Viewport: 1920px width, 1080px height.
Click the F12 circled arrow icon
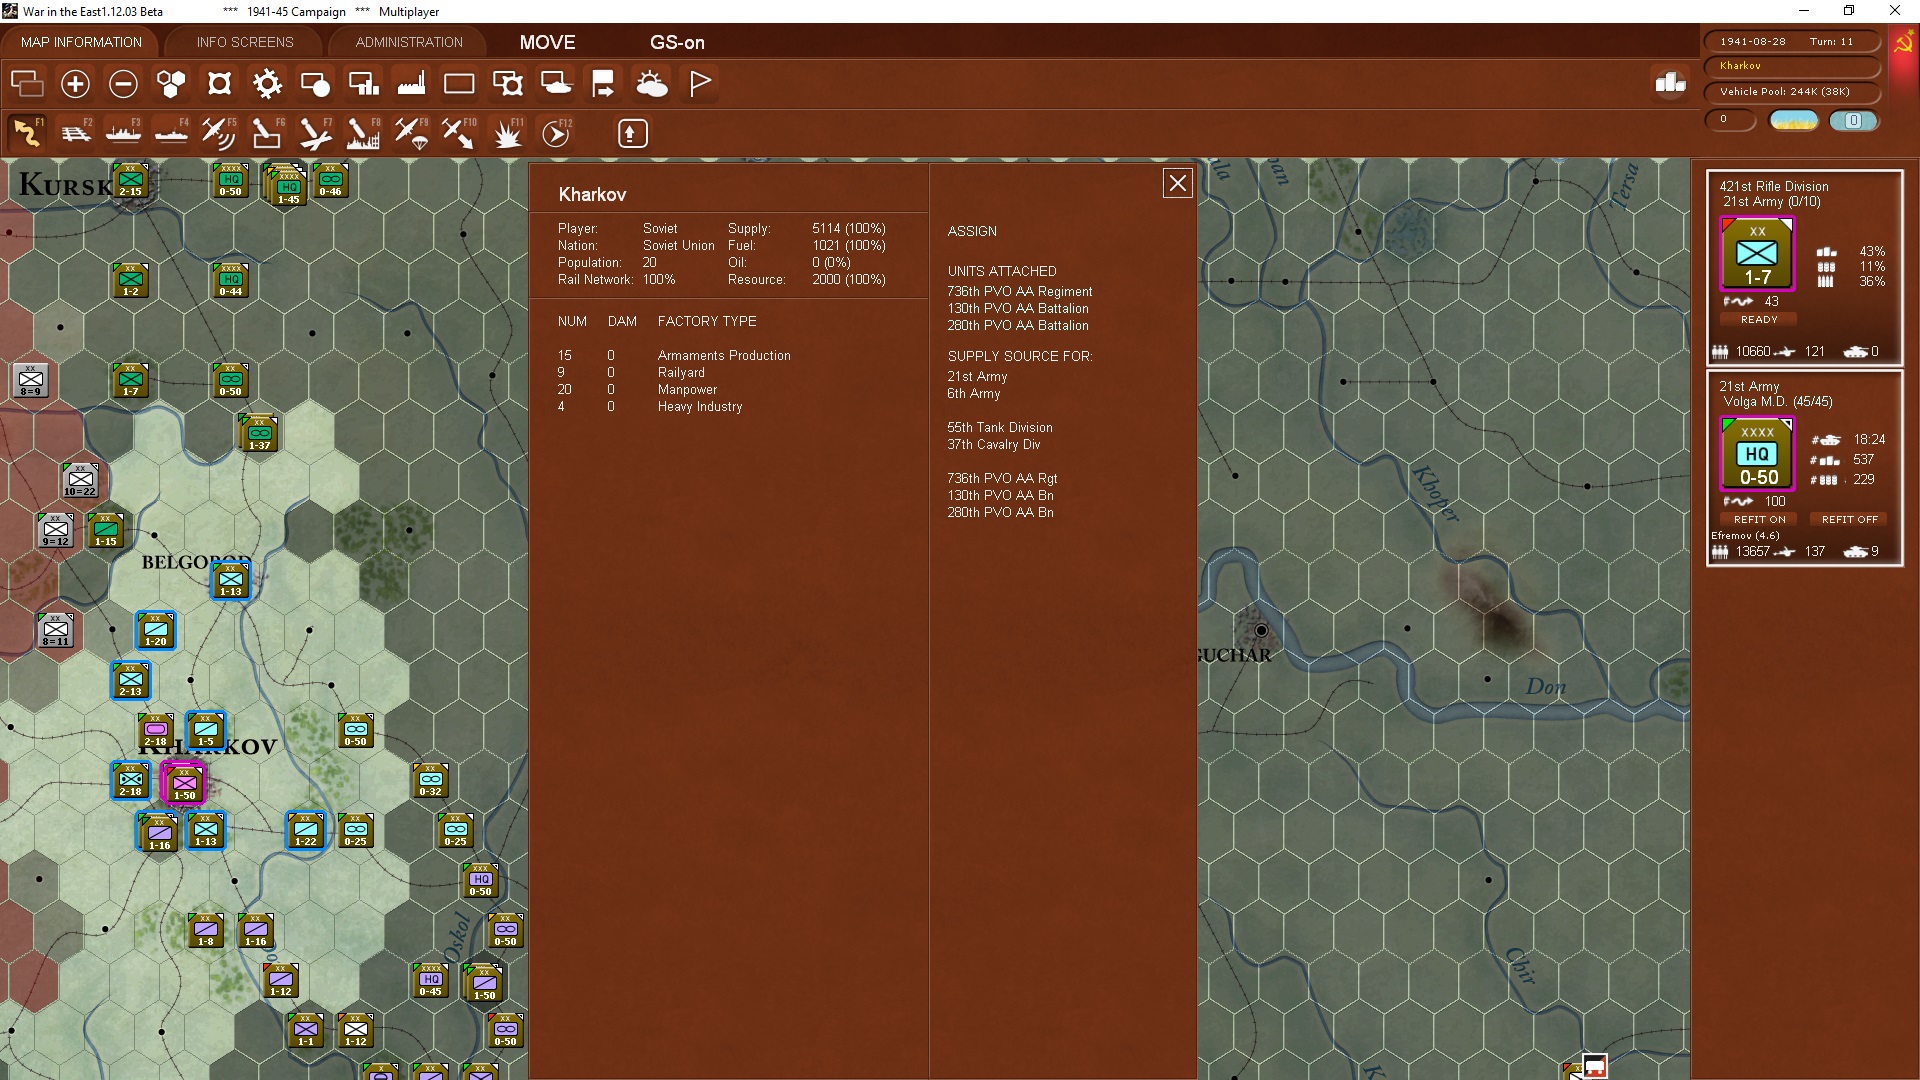(x=556, y=133)
